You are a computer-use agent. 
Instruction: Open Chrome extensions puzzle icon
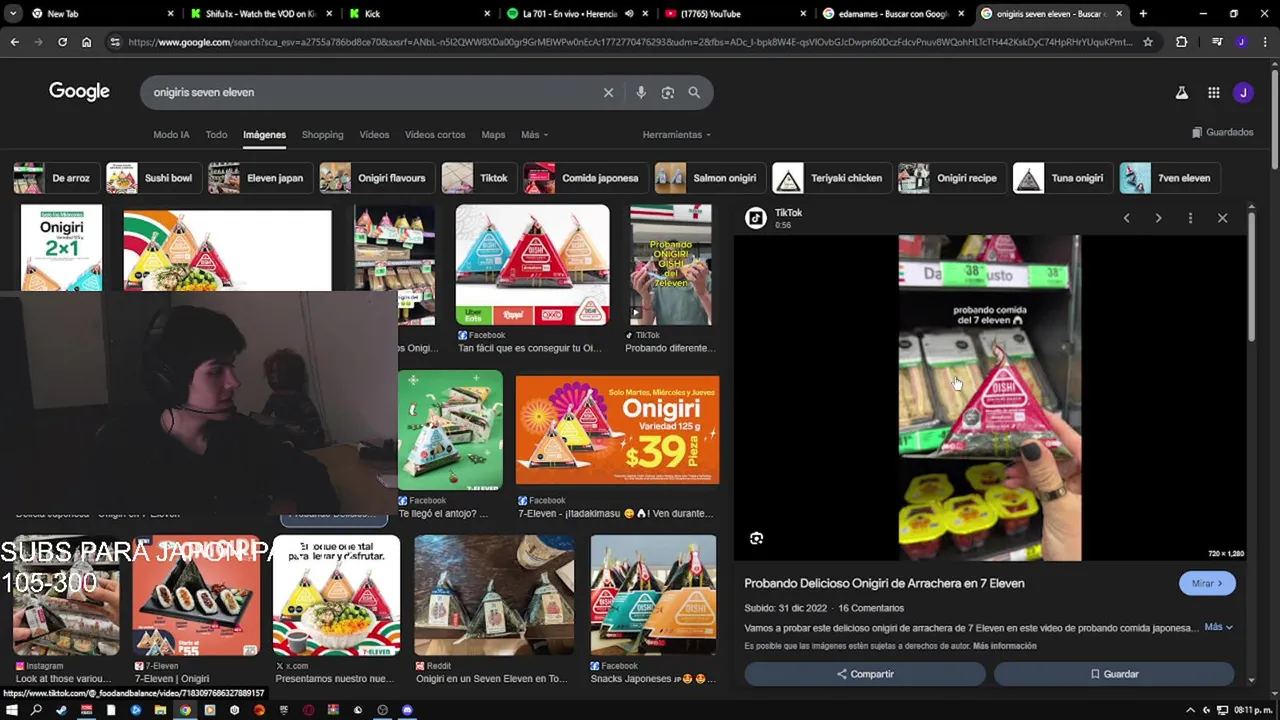tap(1181, 42)
